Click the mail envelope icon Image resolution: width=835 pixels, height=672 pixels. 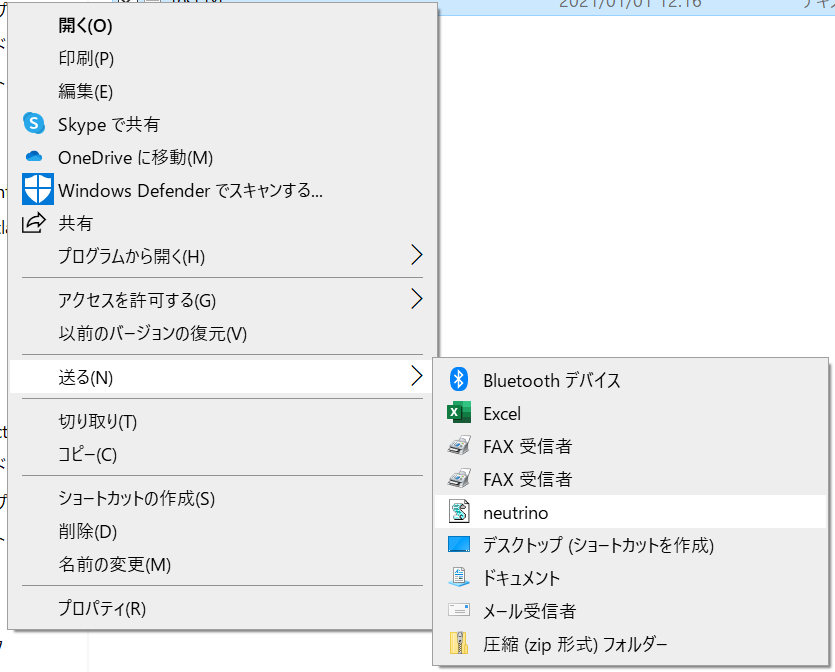click(459, 610)
